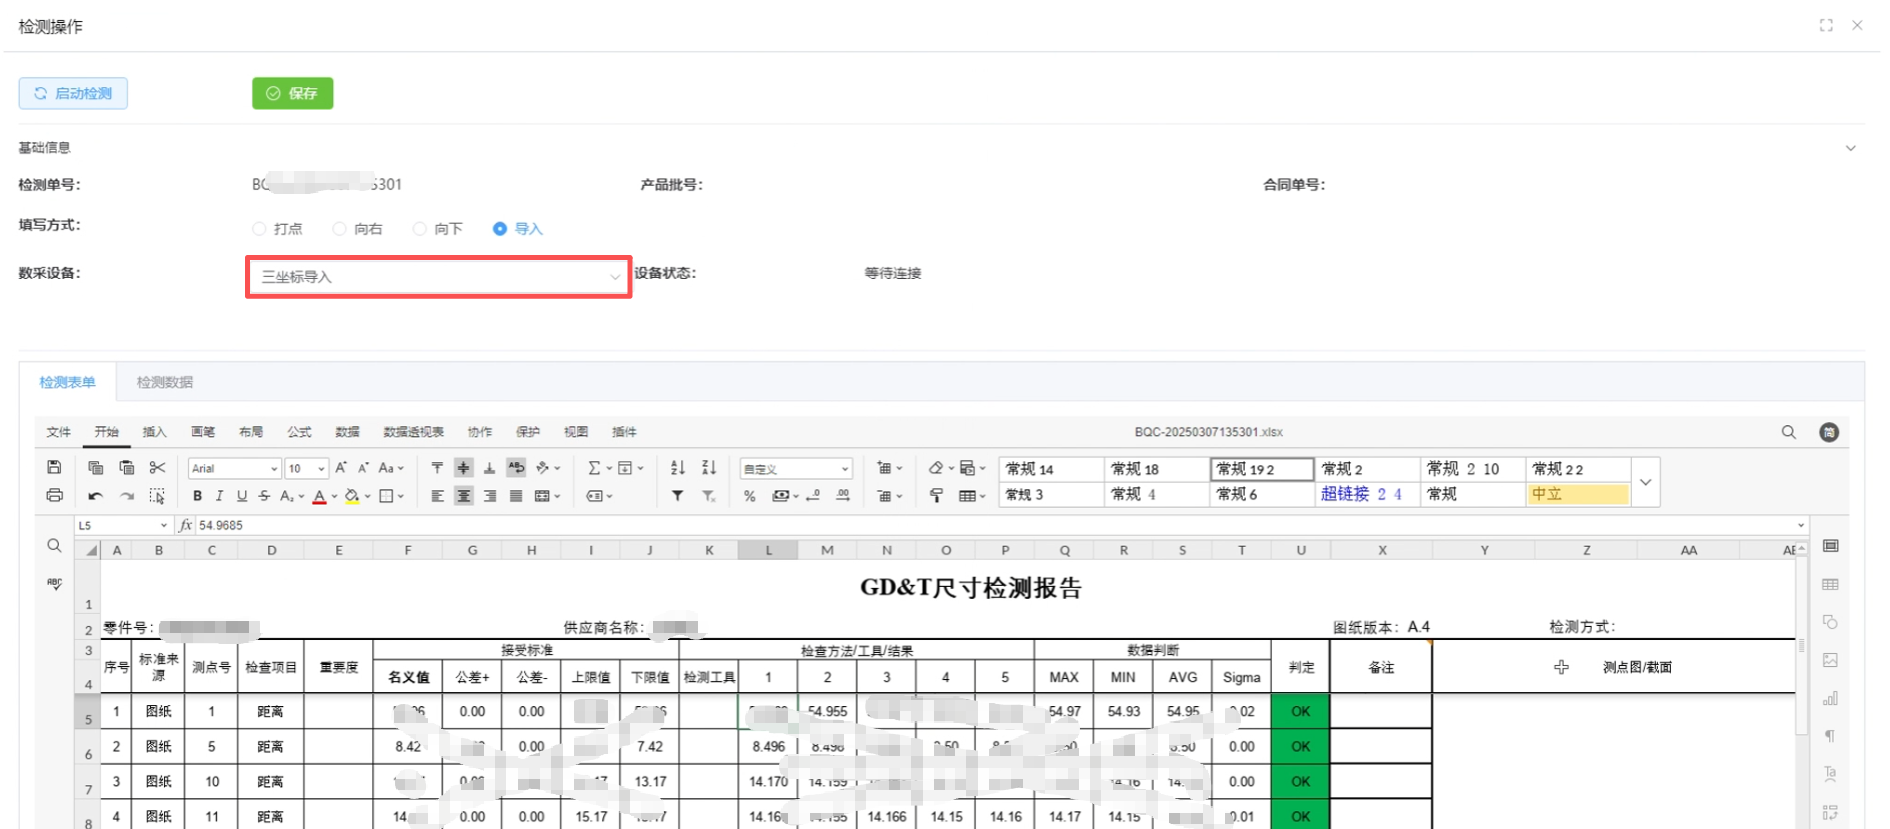Image resolution: width=1890 pixels, height=829 pixels.
Task: Increase the font size
Action: [341, 467]
